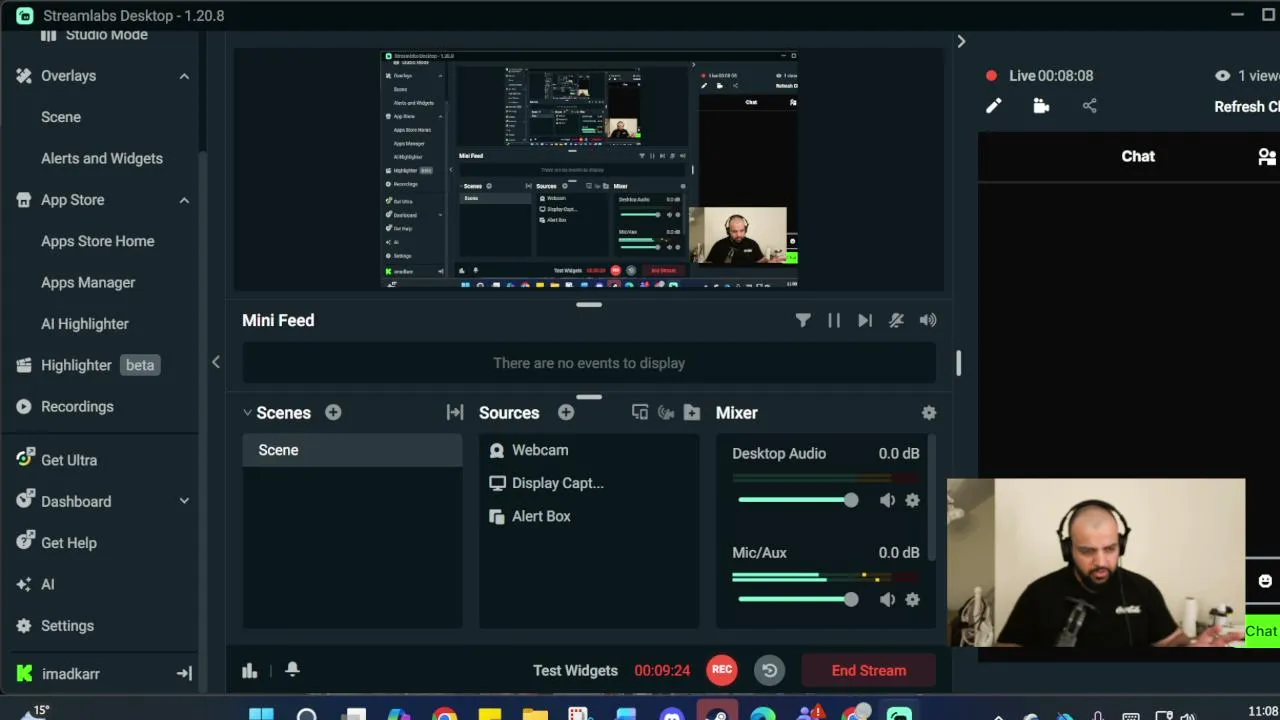Image resolution: width=1280 pixels, height=720 pixels.
Task: Toggle the replay buffer button
Action: [x=769, y=670]
